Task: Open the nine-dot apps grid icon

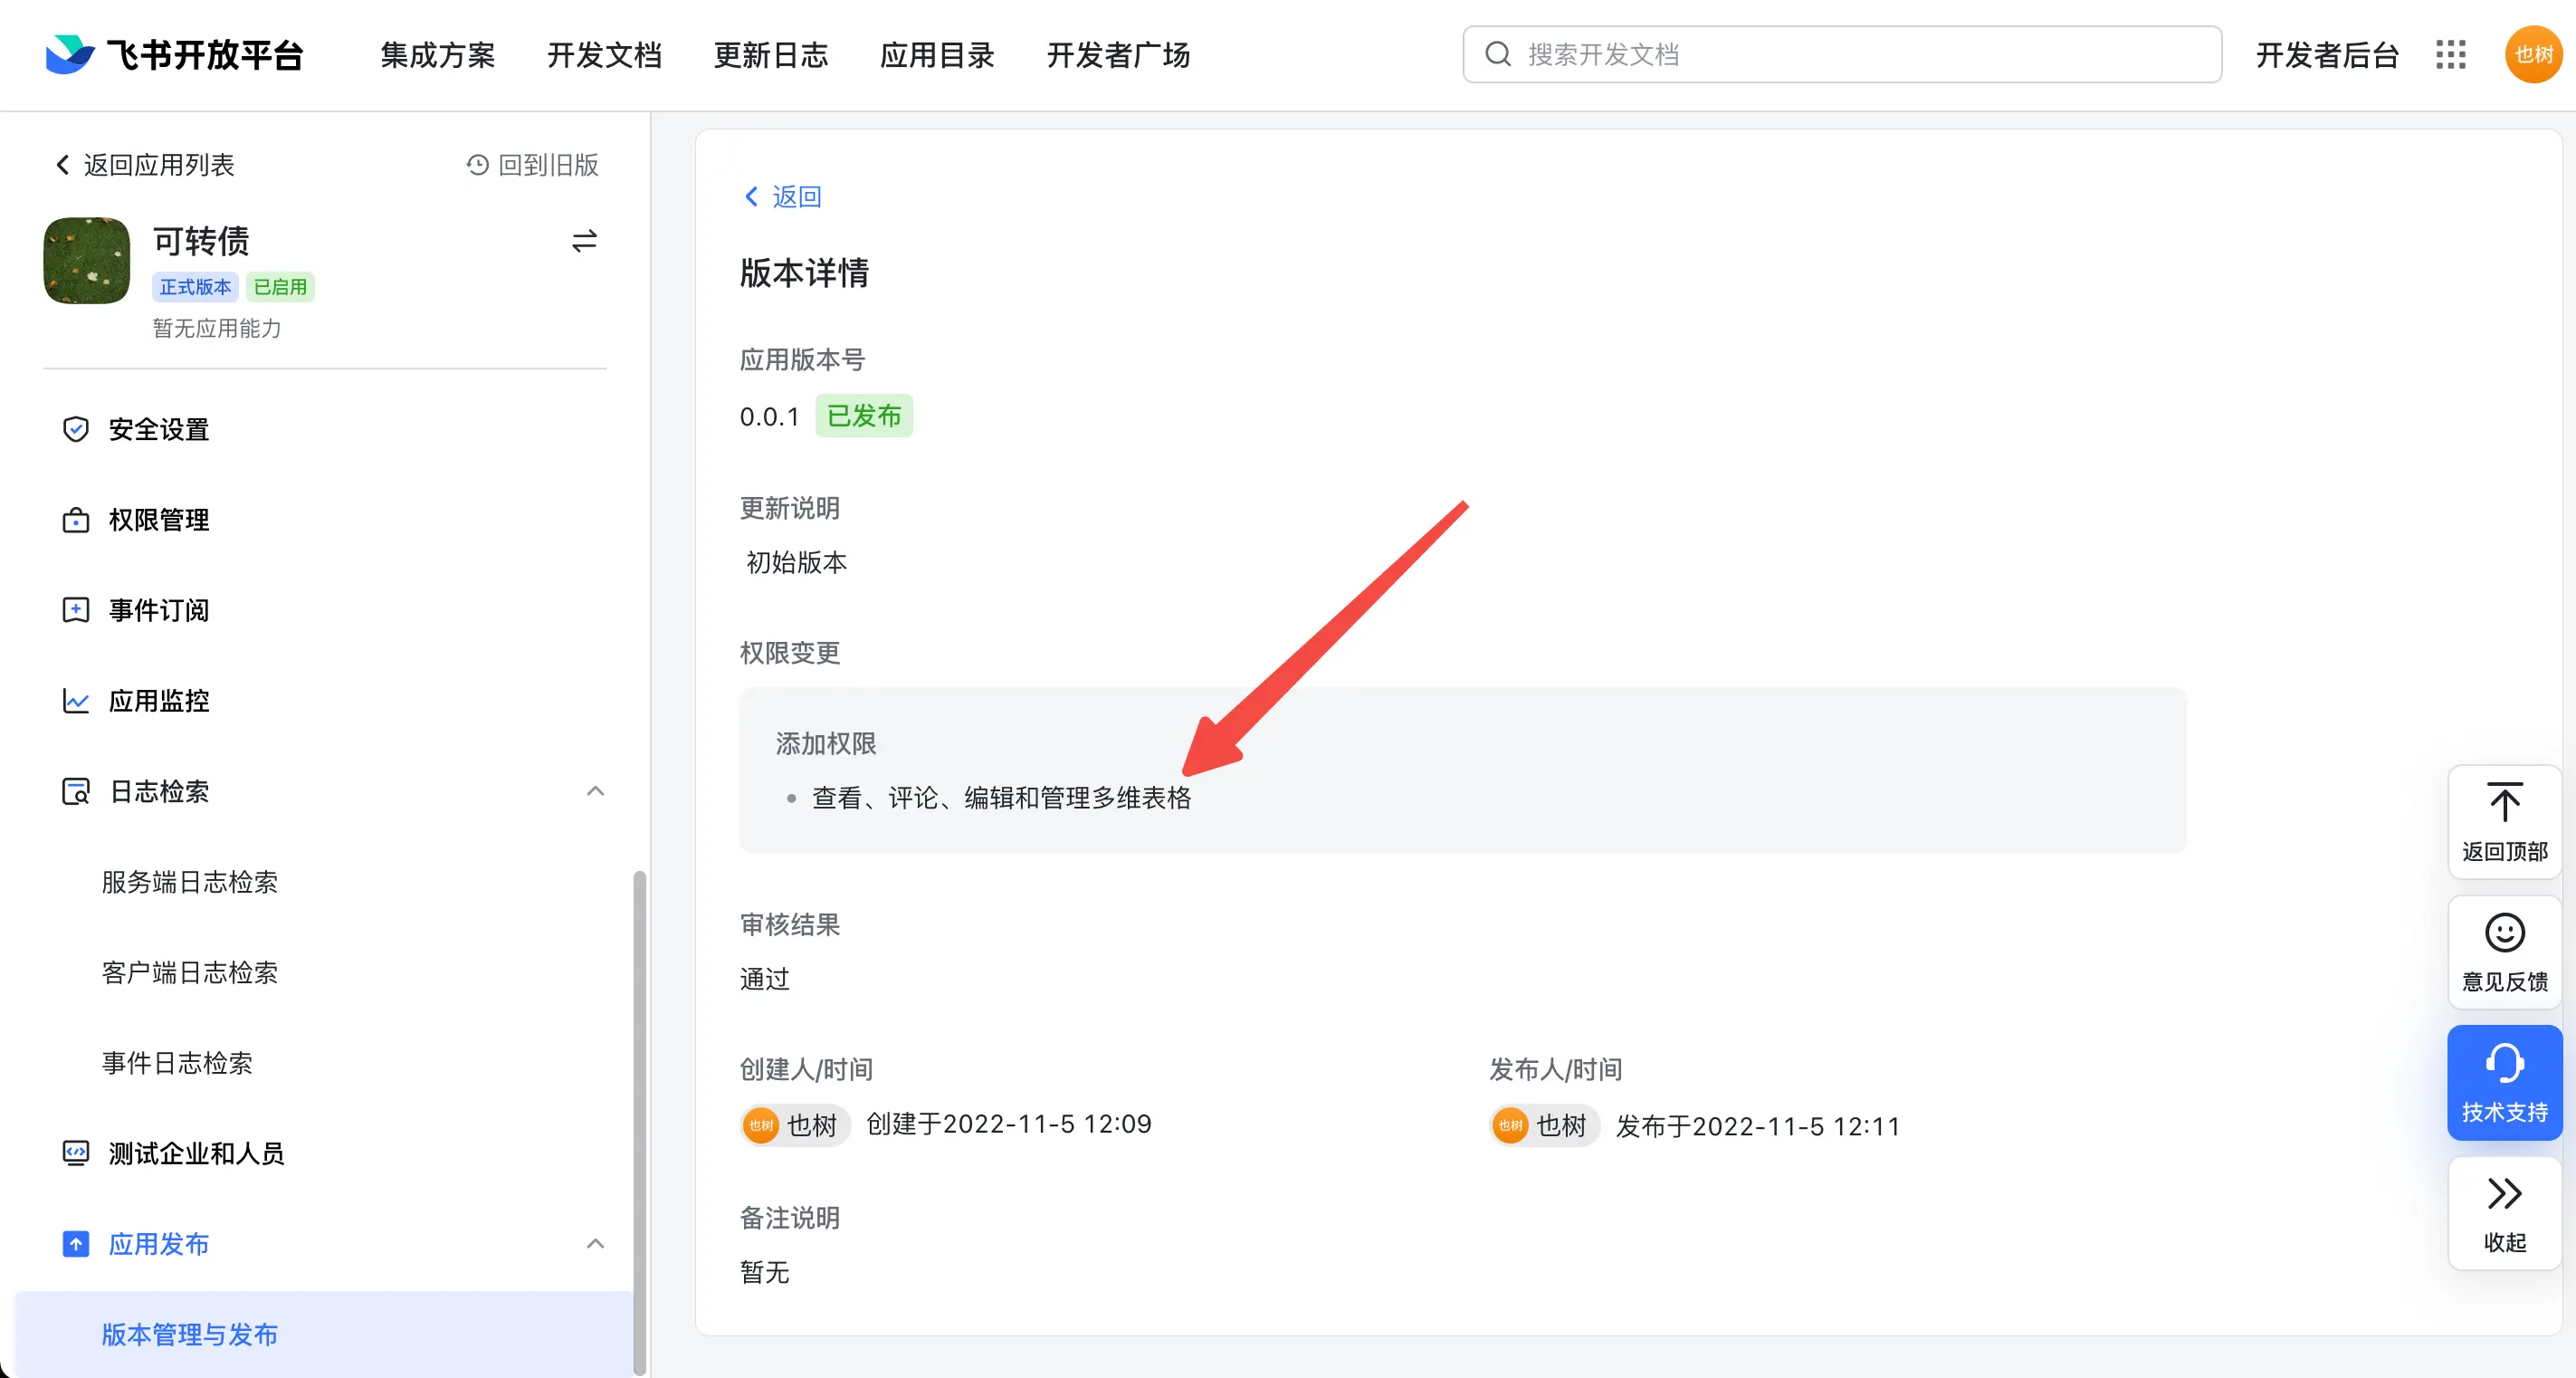Action: (2450, 54)
